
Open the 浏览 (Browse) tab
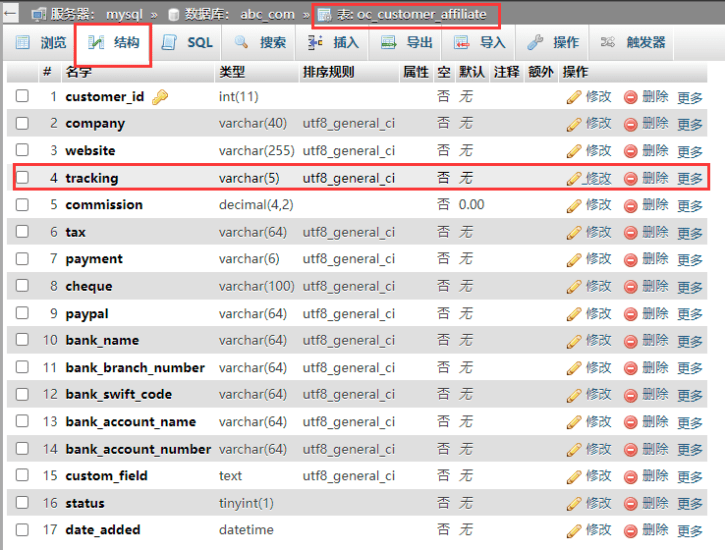41,43
